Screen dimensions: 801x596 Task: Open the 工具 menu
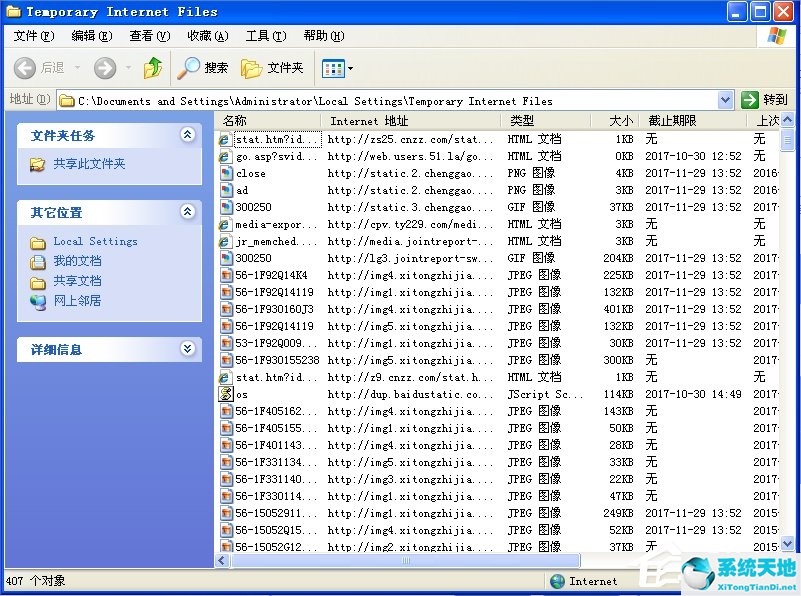264,35
